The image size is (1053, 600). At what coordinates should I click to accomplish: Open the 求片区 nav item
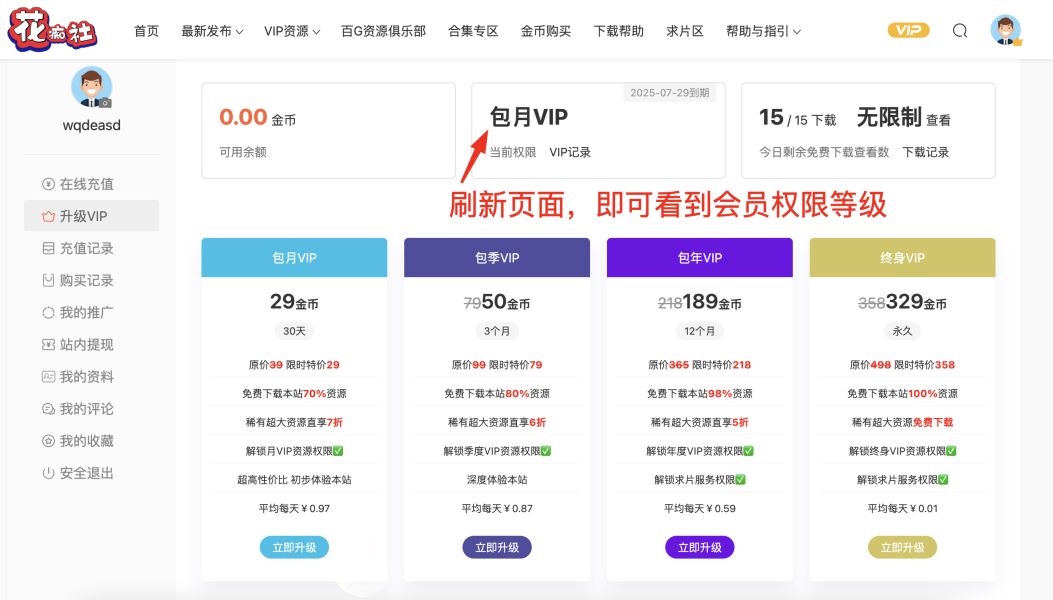(x=685, y=31)
